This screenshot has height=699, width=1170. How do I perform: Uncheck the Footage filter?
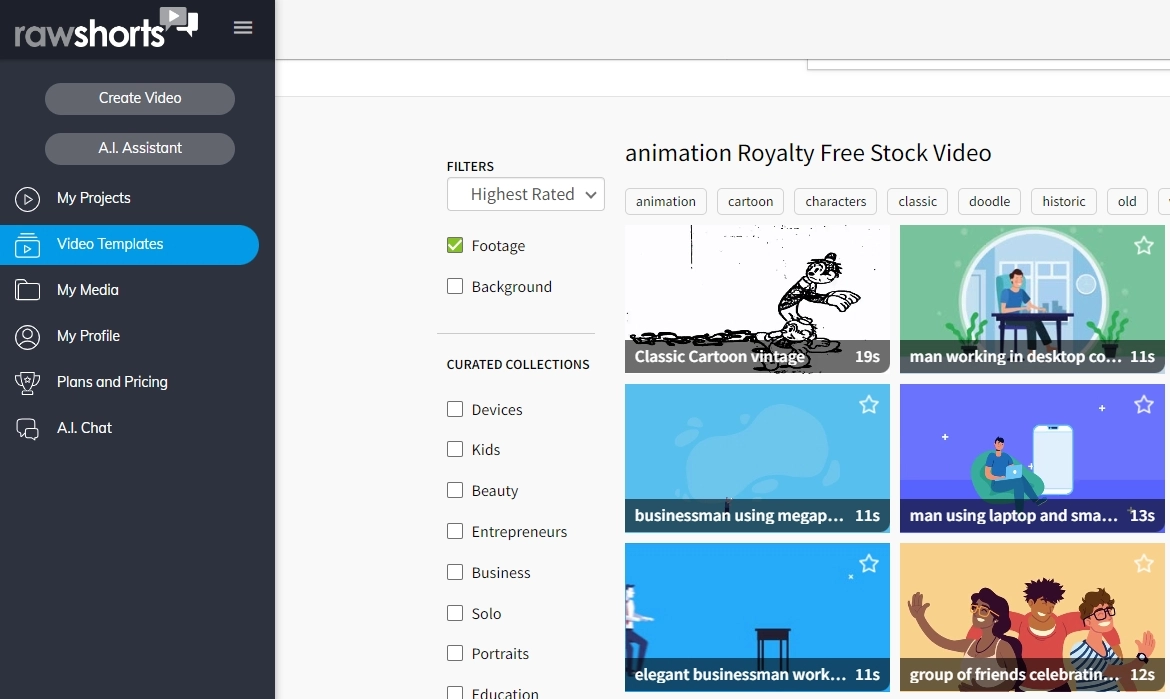click(x=455, y=245)
